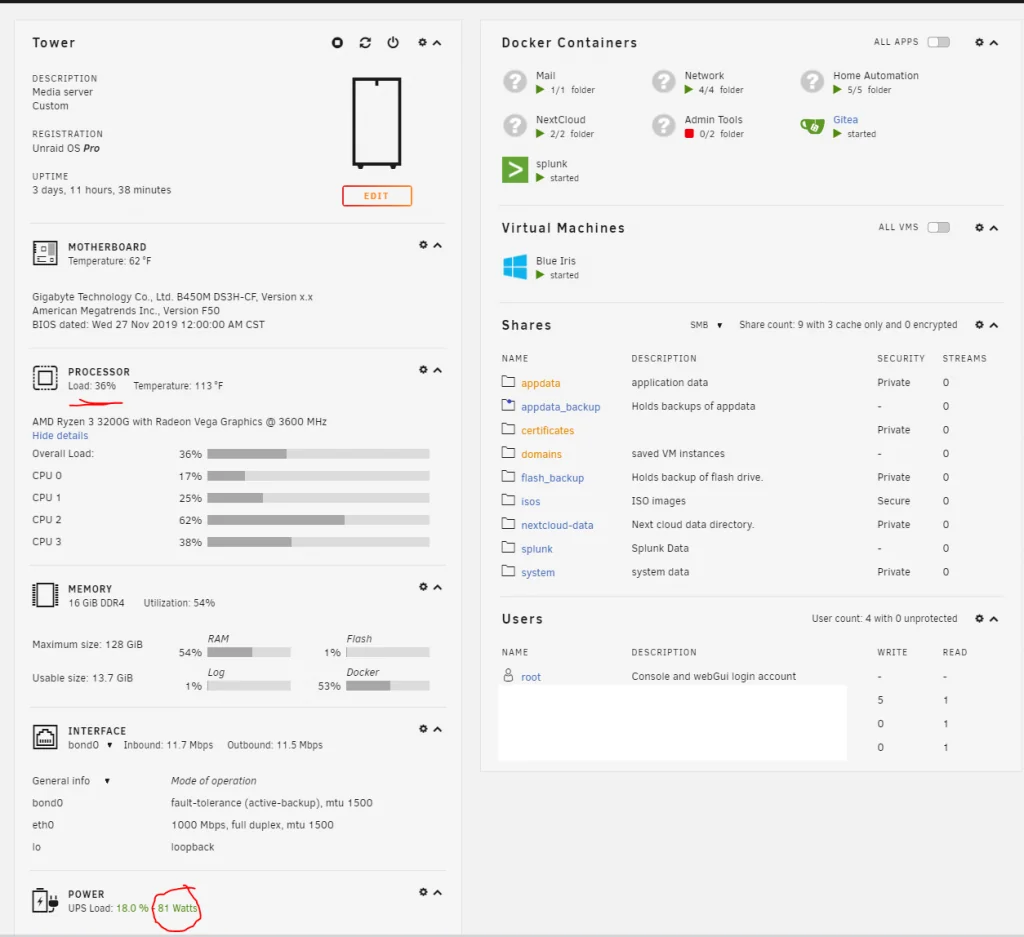Click the Overall Load progress bar
Image resolution: width=1024 pixels, height=937 pixels.
318,454
